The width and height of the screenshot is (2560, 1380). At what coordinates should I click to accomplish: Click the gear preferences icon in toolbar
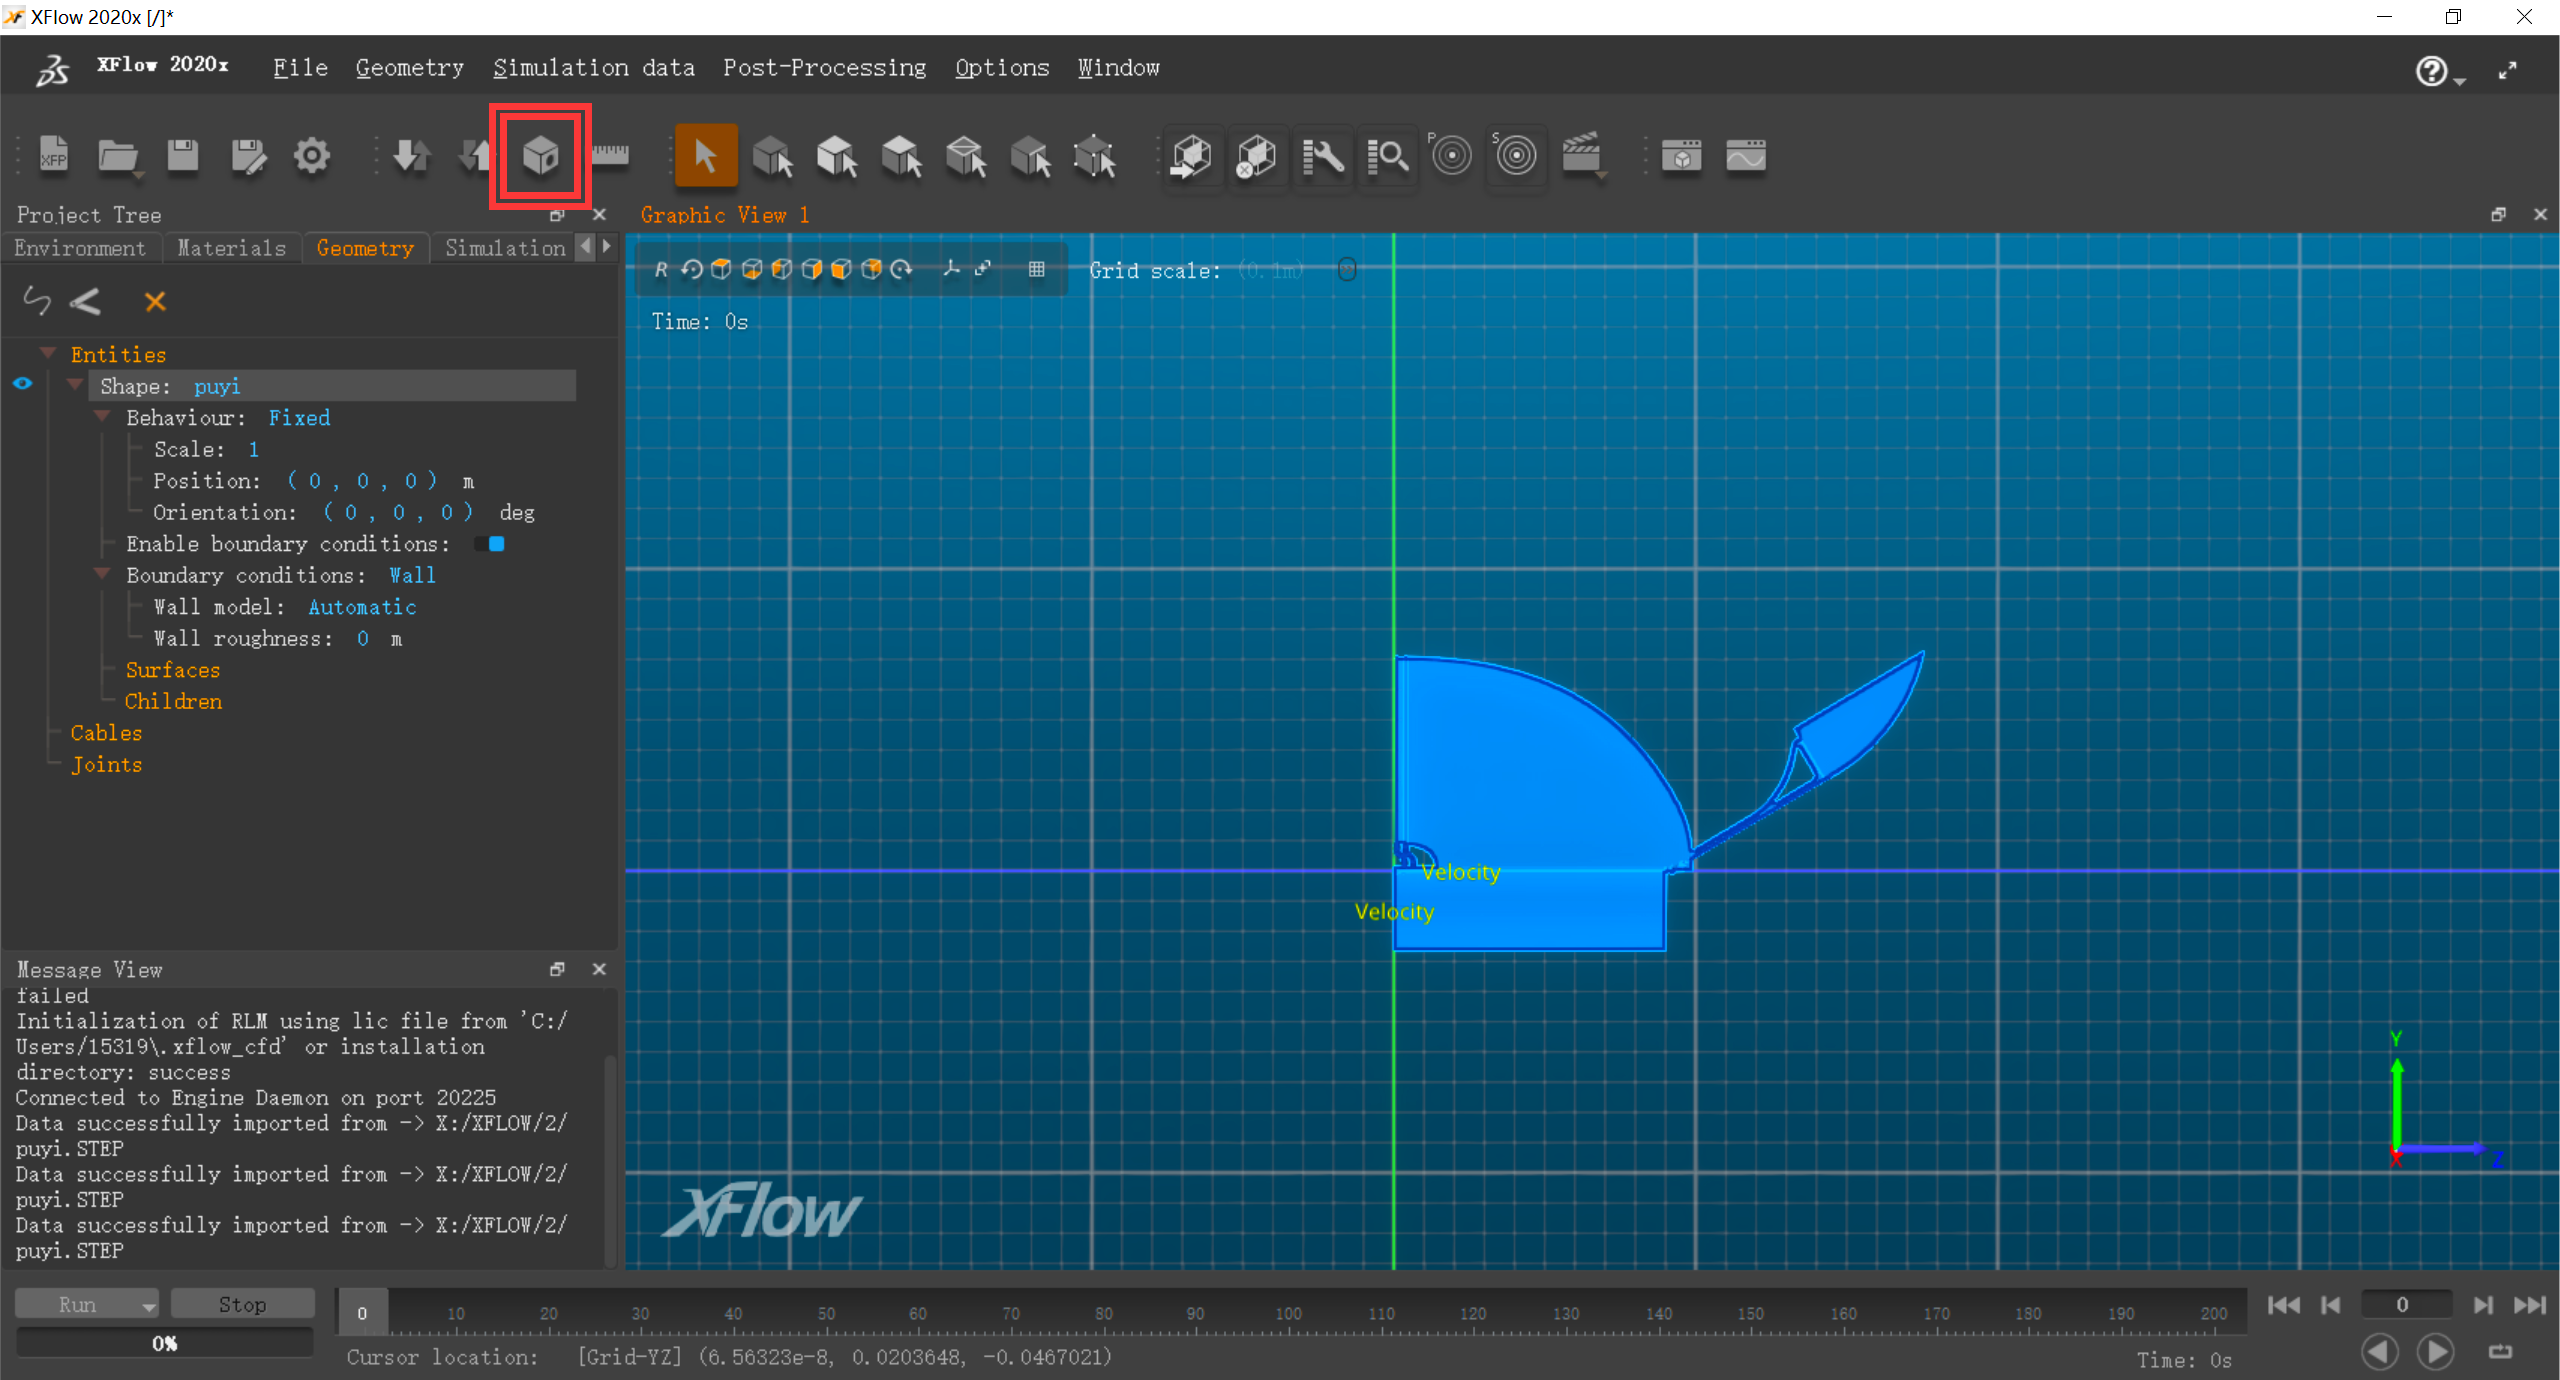click(x=311, y=156)
